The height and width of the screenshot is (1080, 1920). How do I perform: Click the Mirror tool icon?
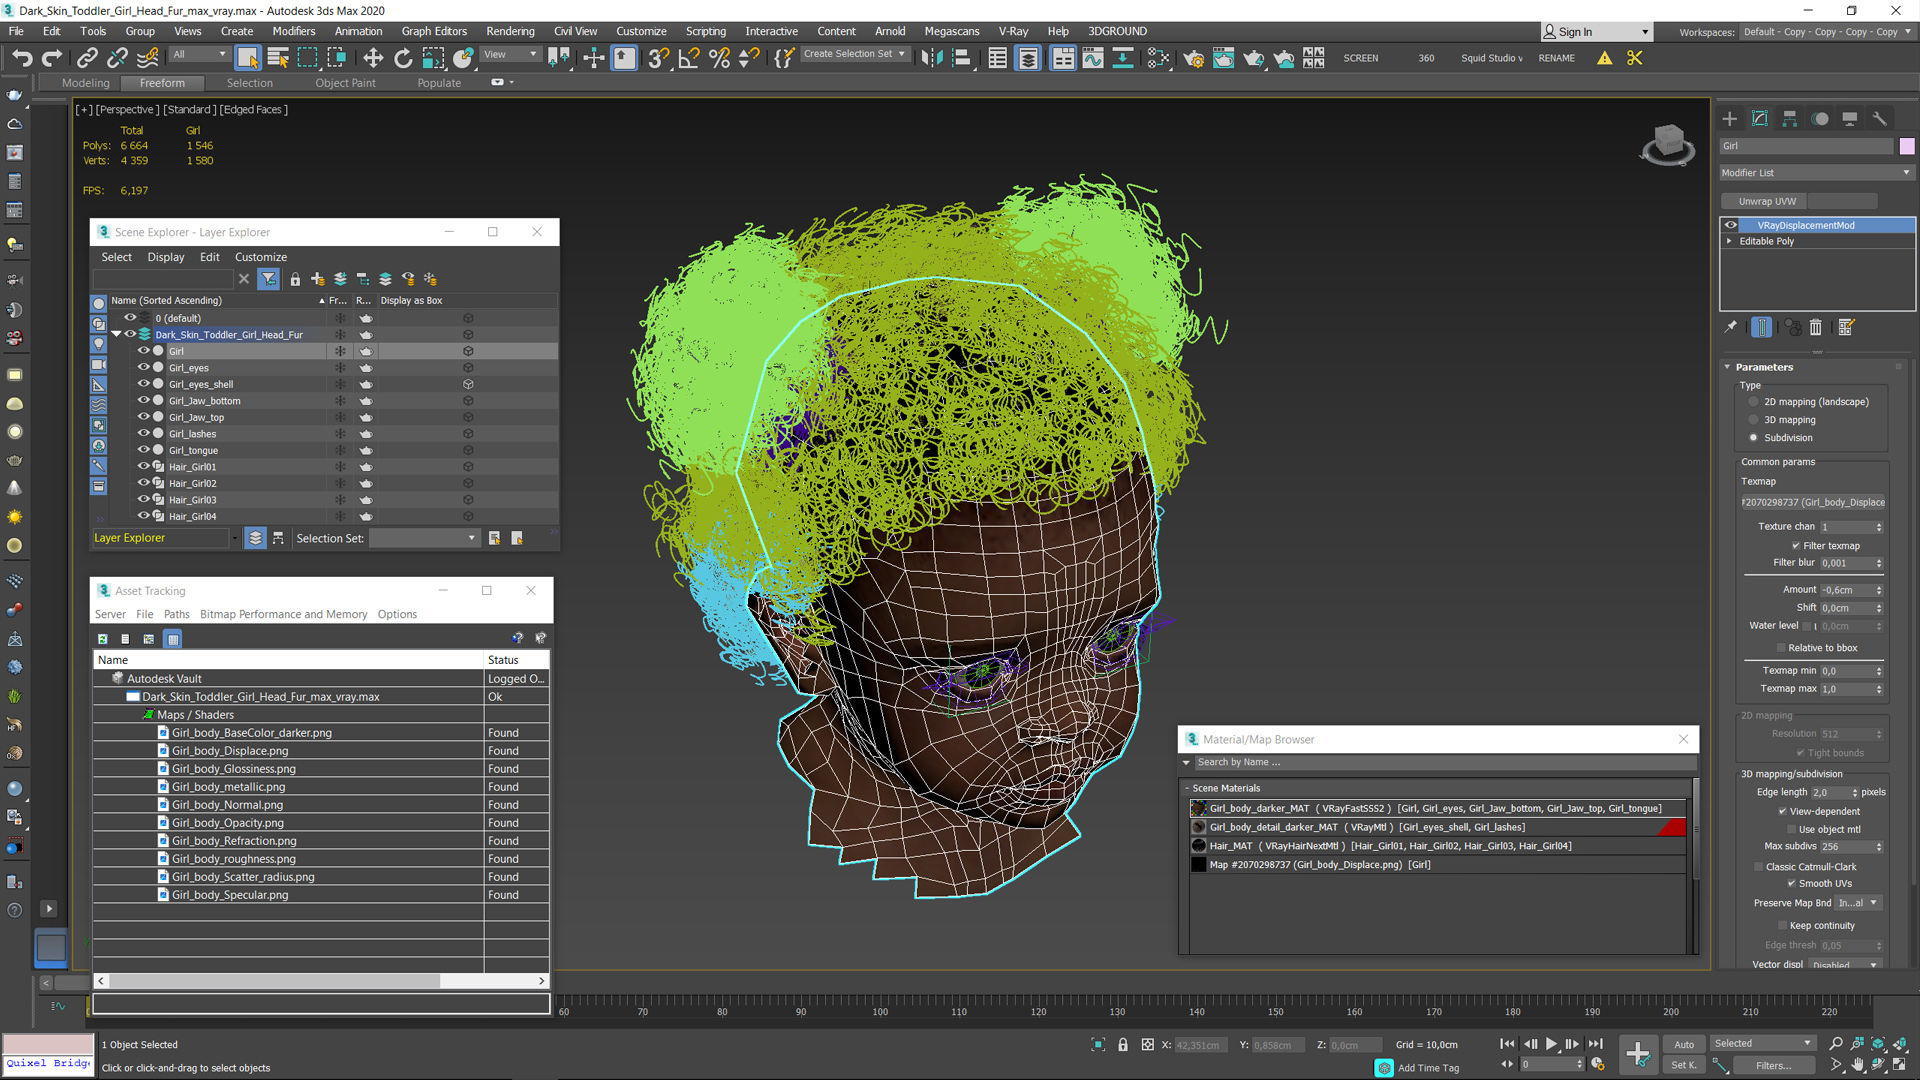[932, 58]
